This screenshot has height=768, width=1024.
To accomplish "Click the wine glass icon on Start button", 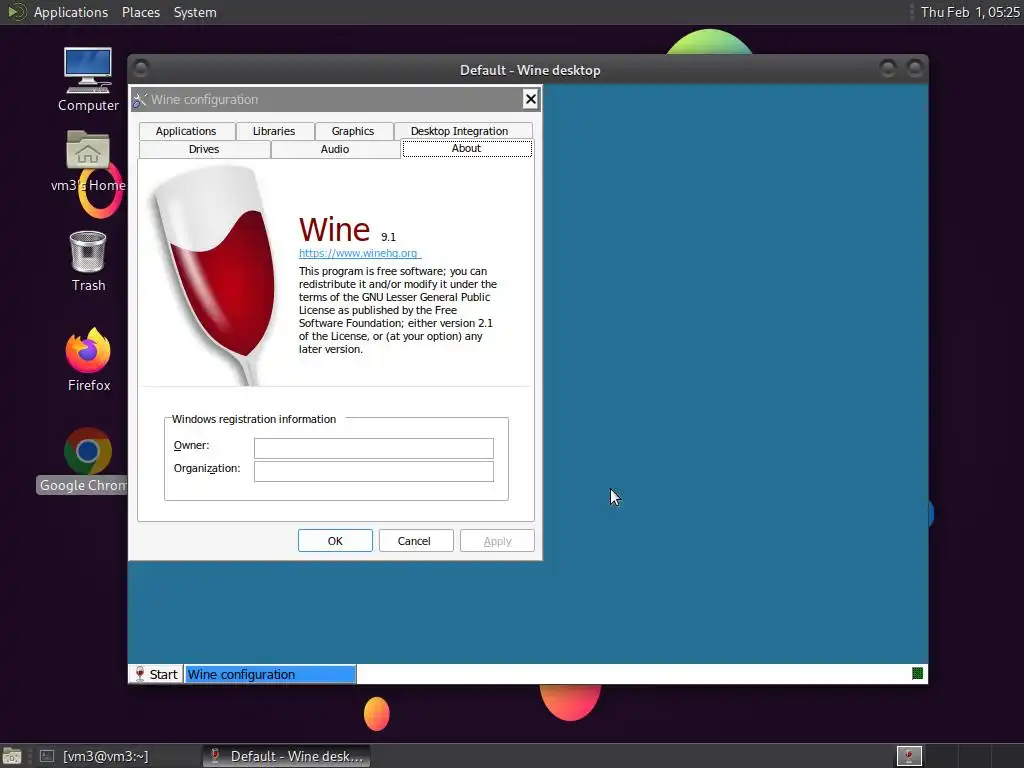I will (x=139, y=674).
